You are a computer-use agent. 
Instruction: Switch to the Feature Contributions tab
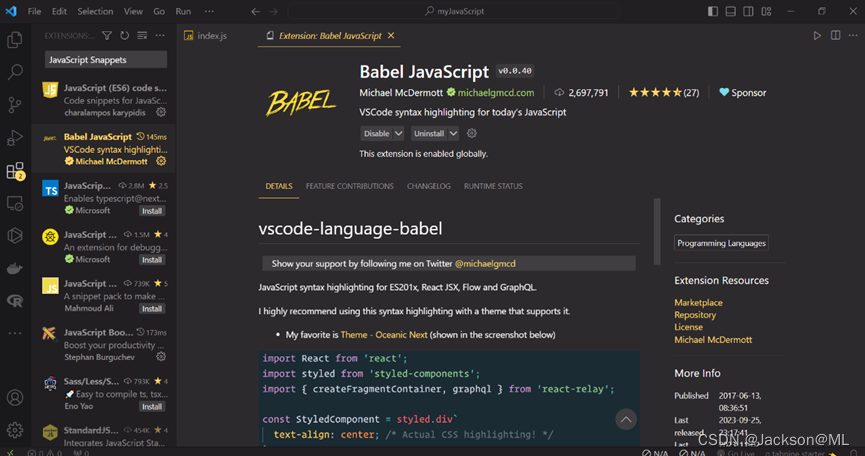pyautogui.click(x=349, y=186)
